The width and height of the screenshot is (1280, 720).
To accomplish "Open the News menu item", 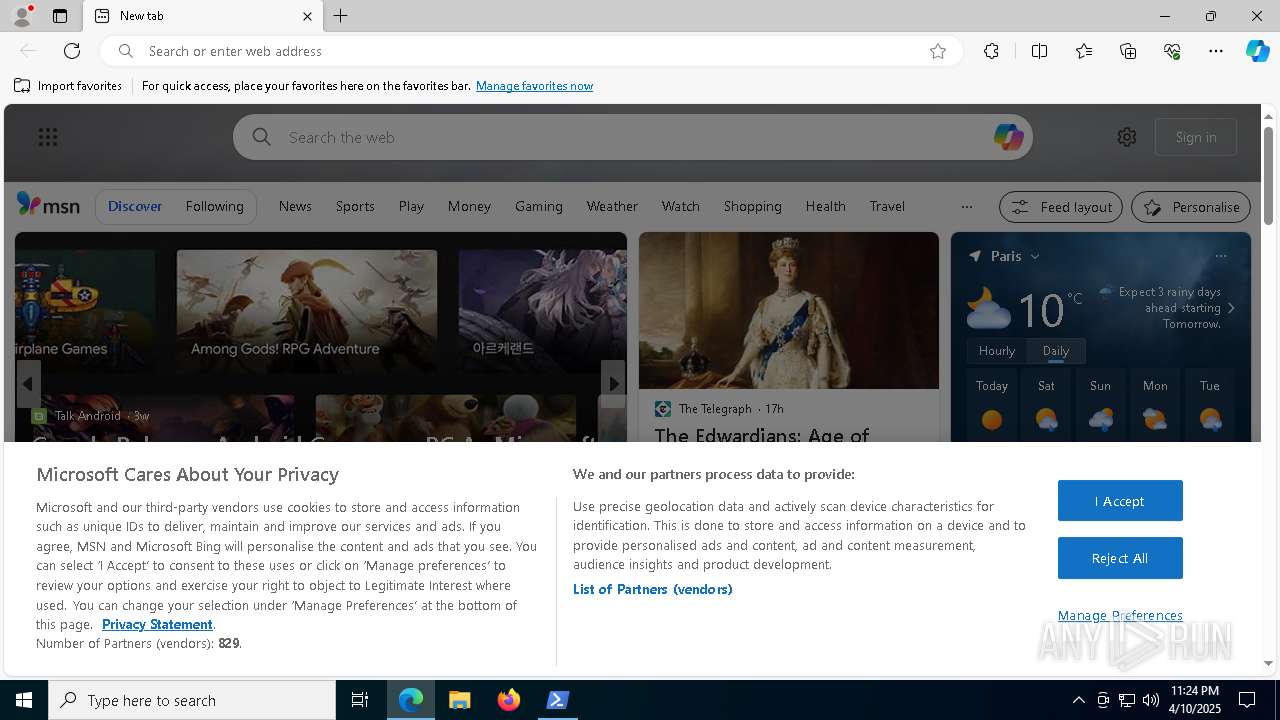I will pos(295,206).
